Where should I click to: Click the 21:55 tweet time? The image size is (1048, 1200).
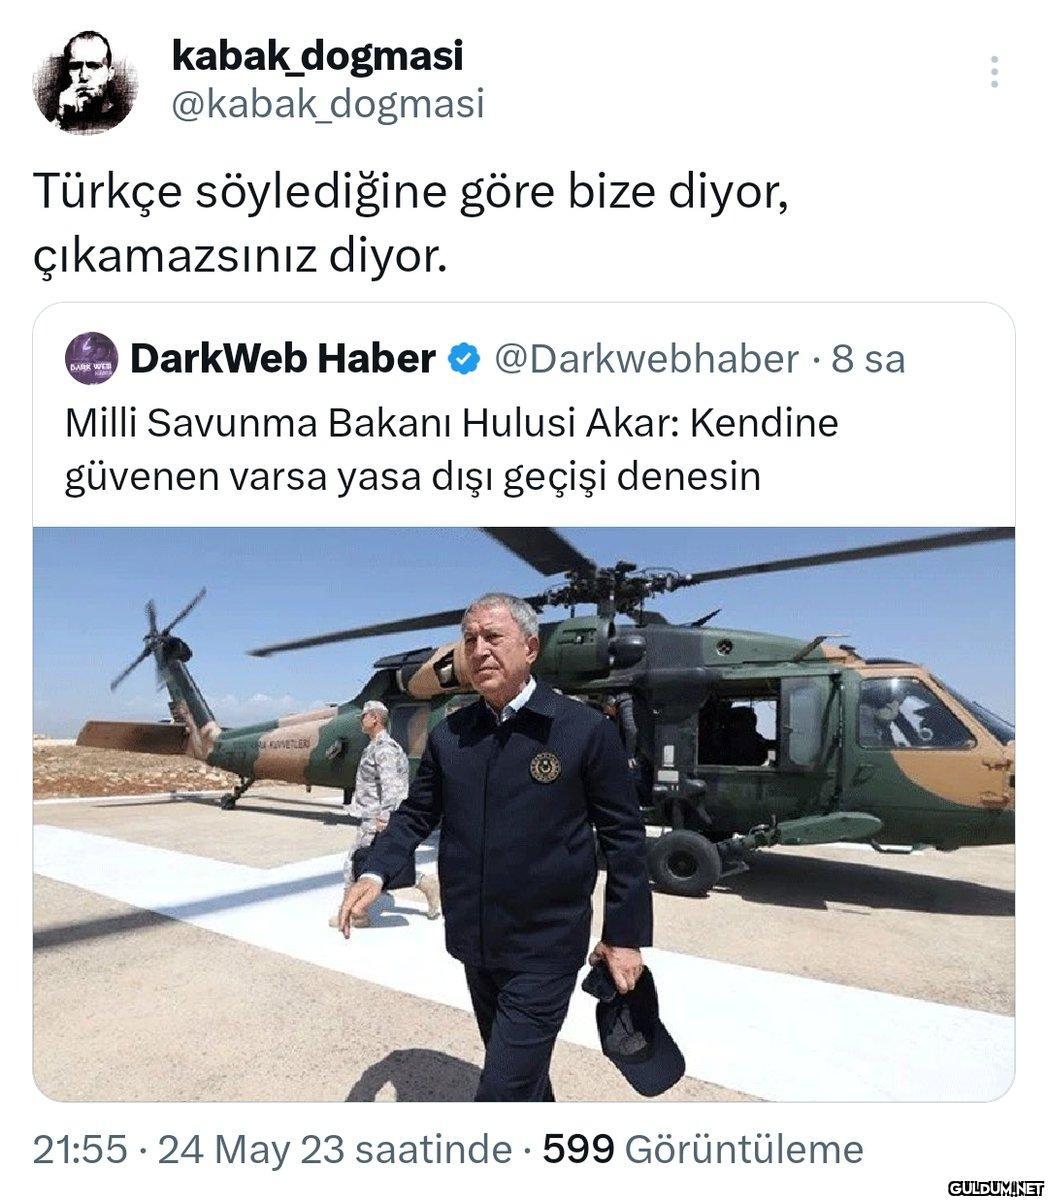point(80,1150)
